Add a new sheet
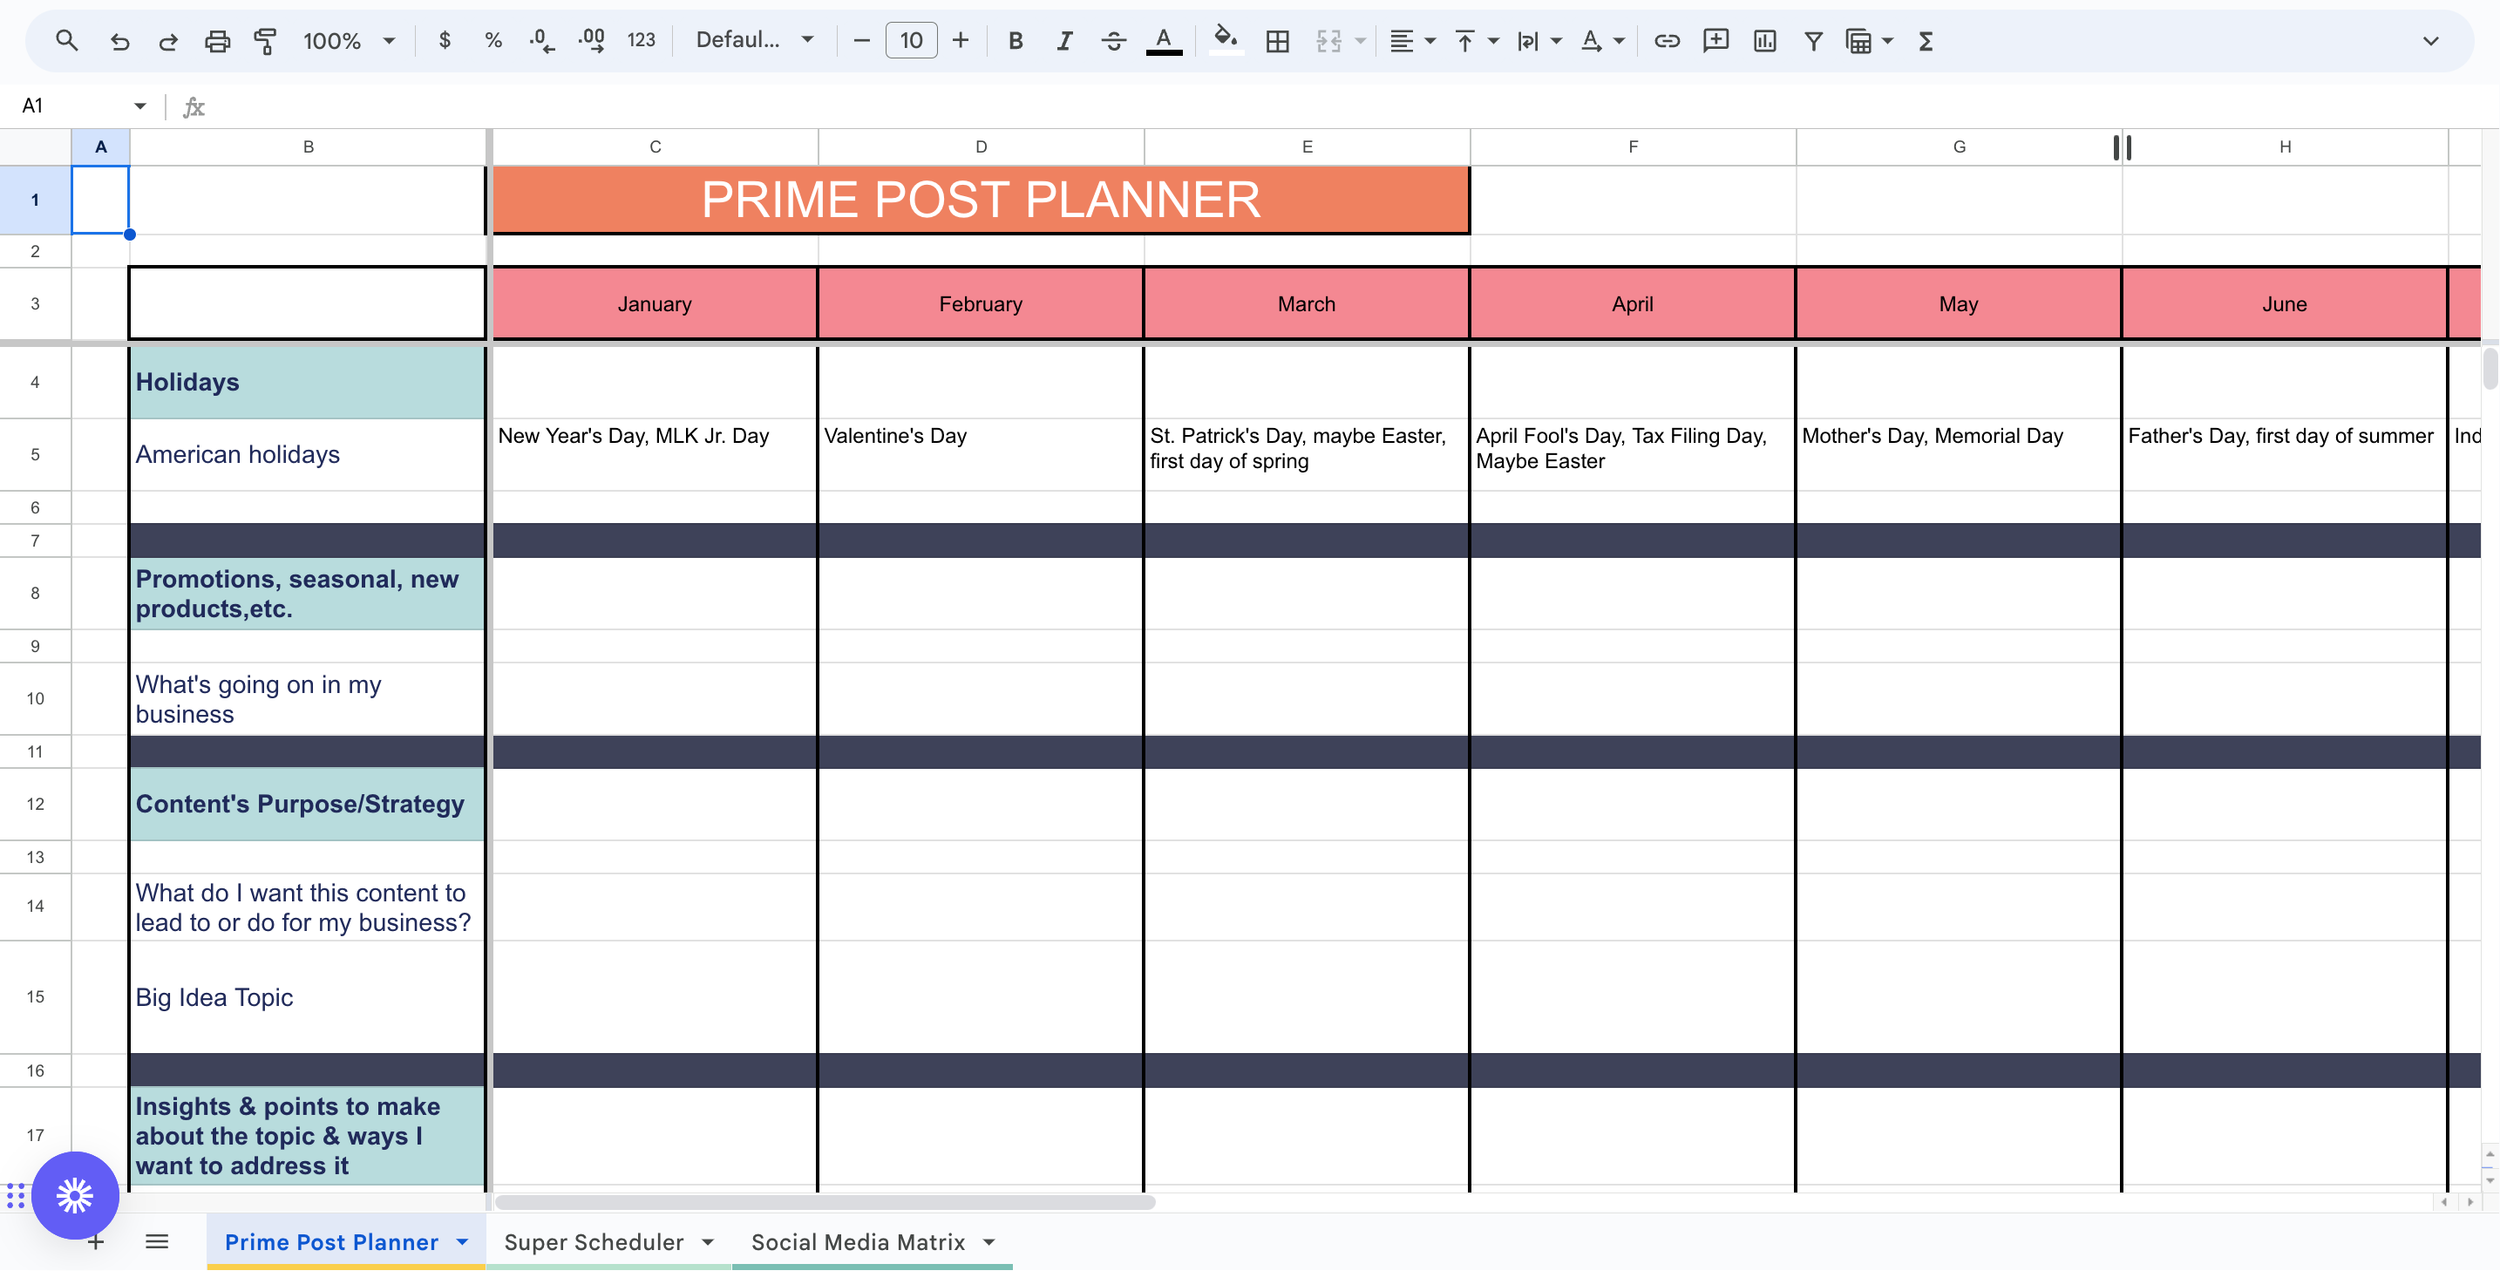The height and width of the screenshot is (1271, 2500). (x=95, y=1241)
